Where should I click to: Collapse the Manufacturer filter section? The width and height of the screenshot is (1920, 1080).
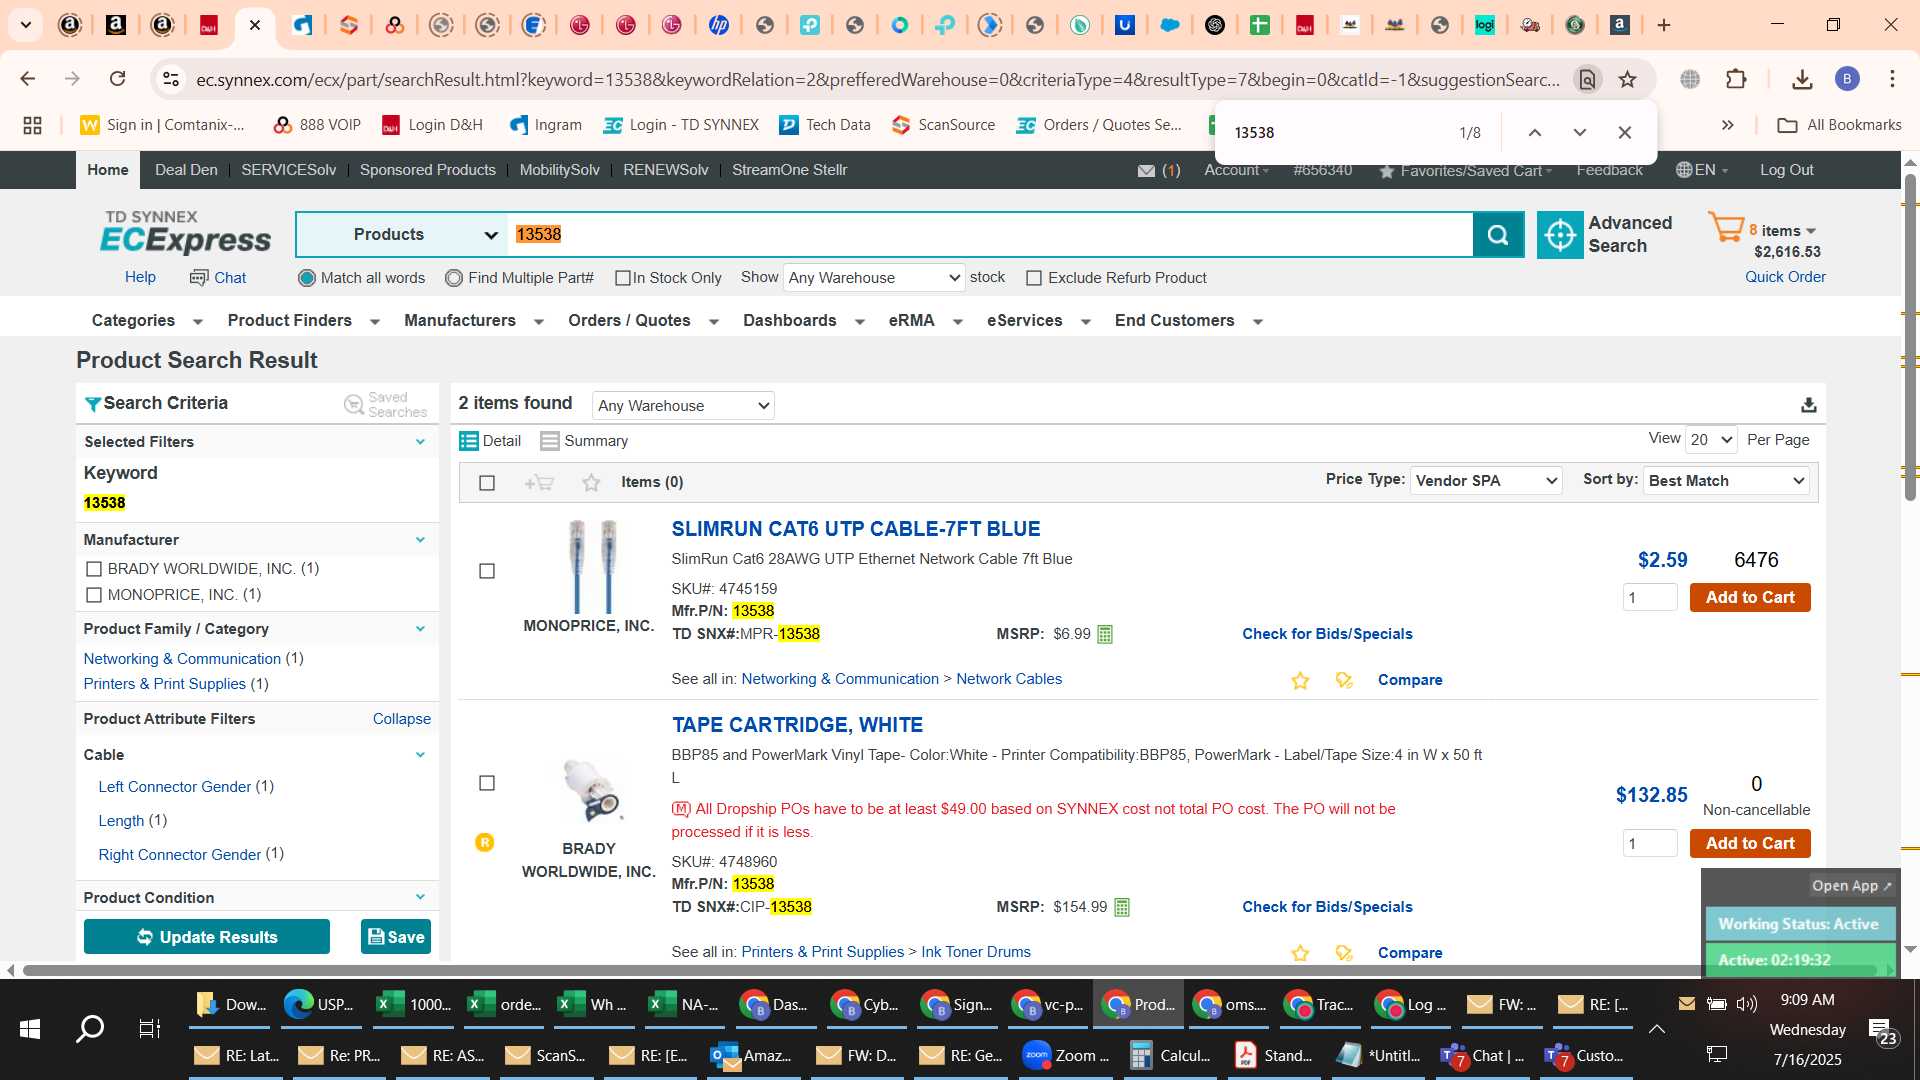tap(420, 540)
